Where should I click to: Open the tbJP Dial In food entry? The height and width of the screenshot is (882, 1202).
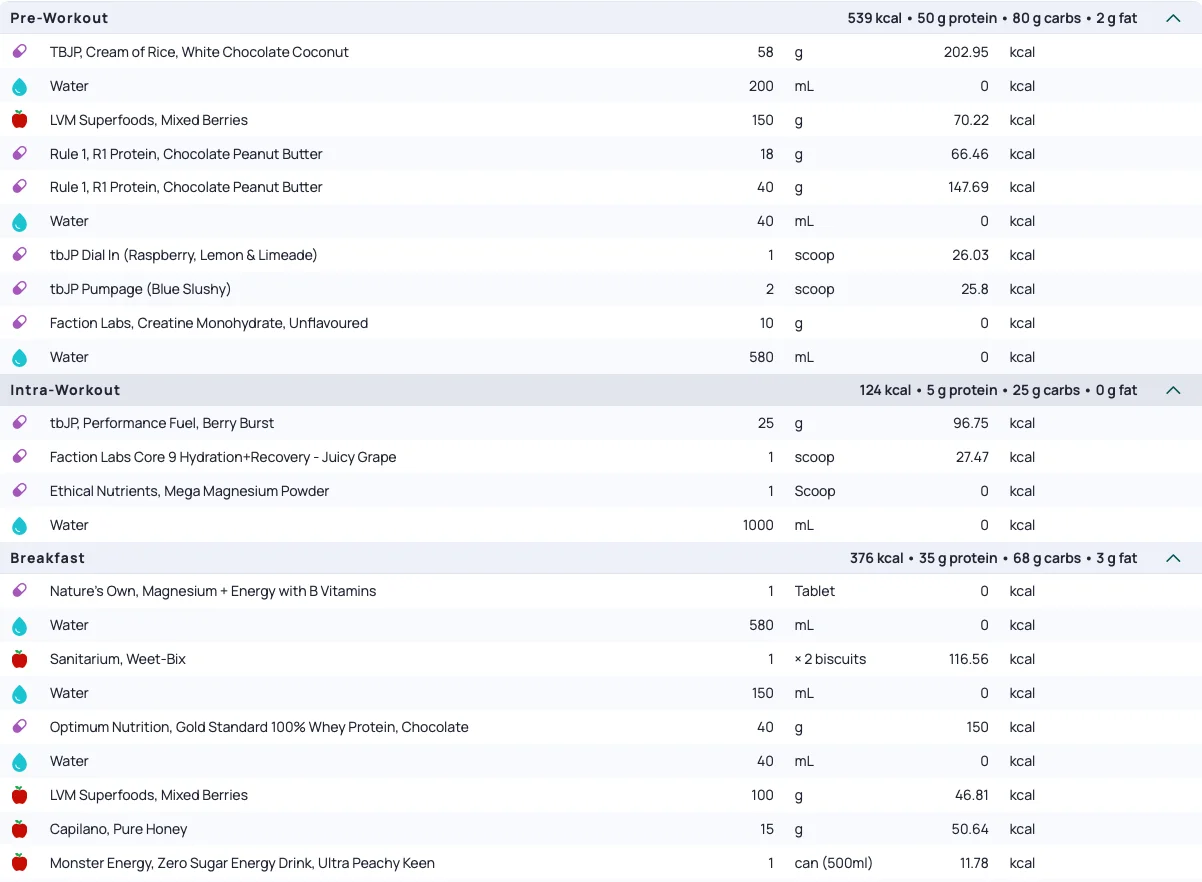pos(184,255)
